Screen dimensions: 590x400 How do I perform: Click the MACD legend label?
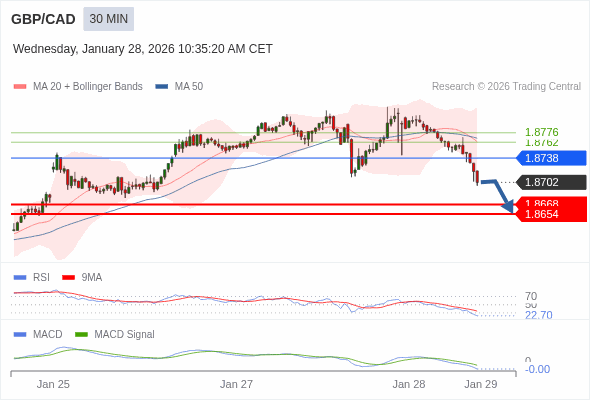pos(47,335)
